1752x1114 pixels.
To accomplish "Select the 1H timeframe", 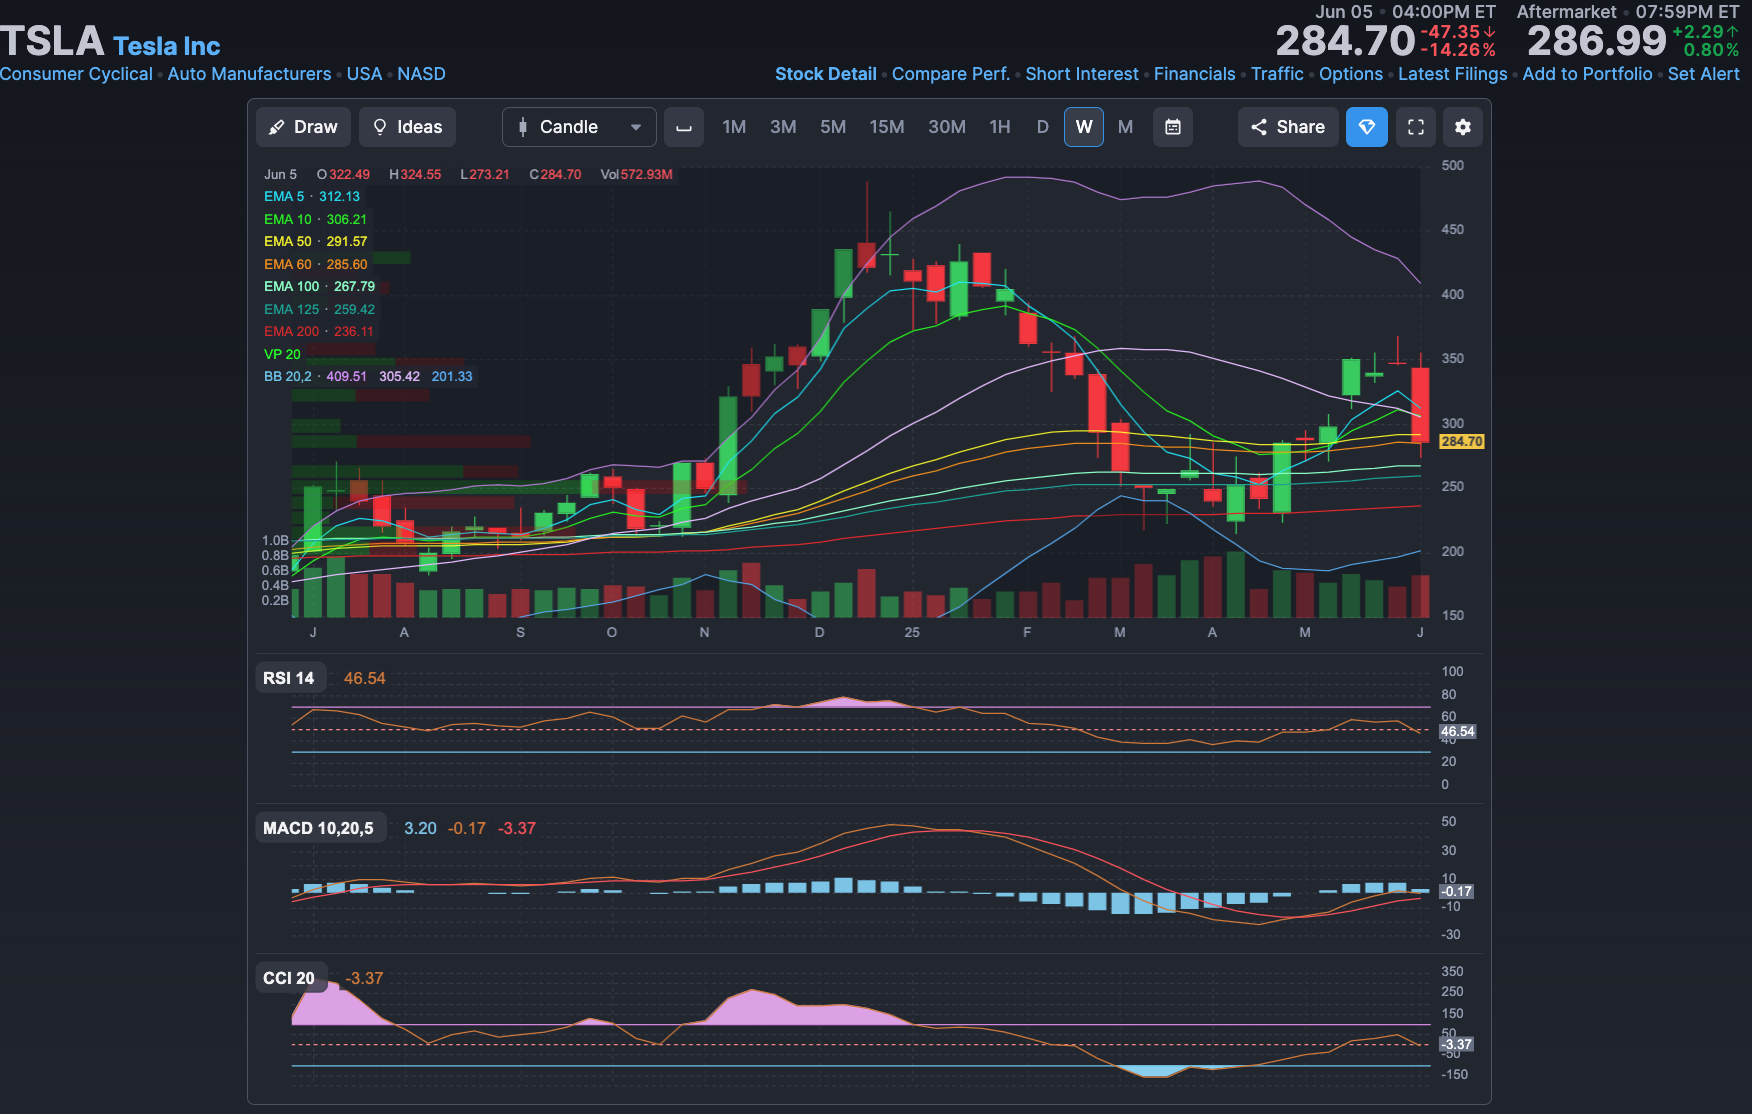I will 1000,127.
